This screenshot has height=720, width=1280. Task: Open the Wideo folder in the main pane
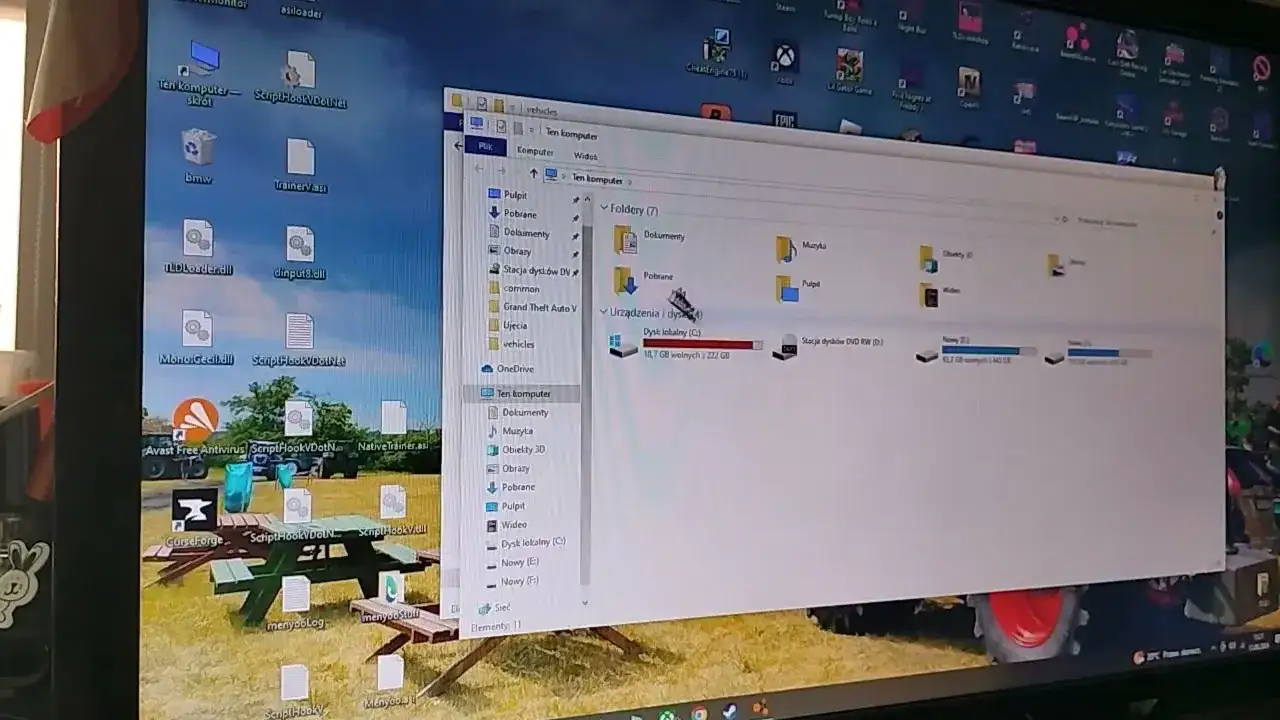click(x=930, y=295)
